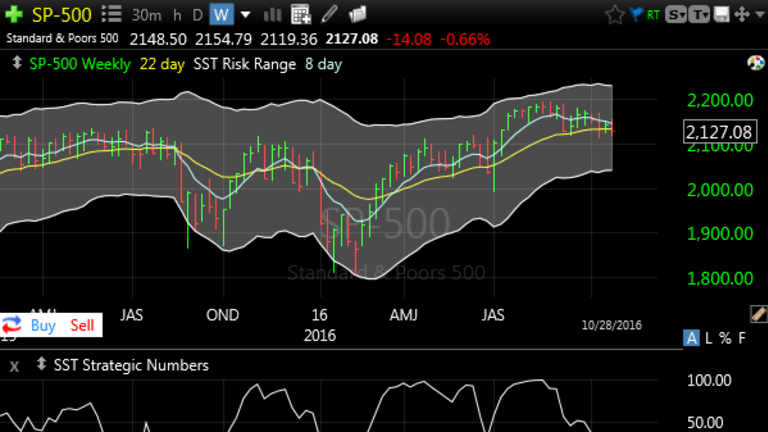Click the bold 2127.08 last price in header
The width and height of the screenshot is (768, 432).
click(352, 39)
